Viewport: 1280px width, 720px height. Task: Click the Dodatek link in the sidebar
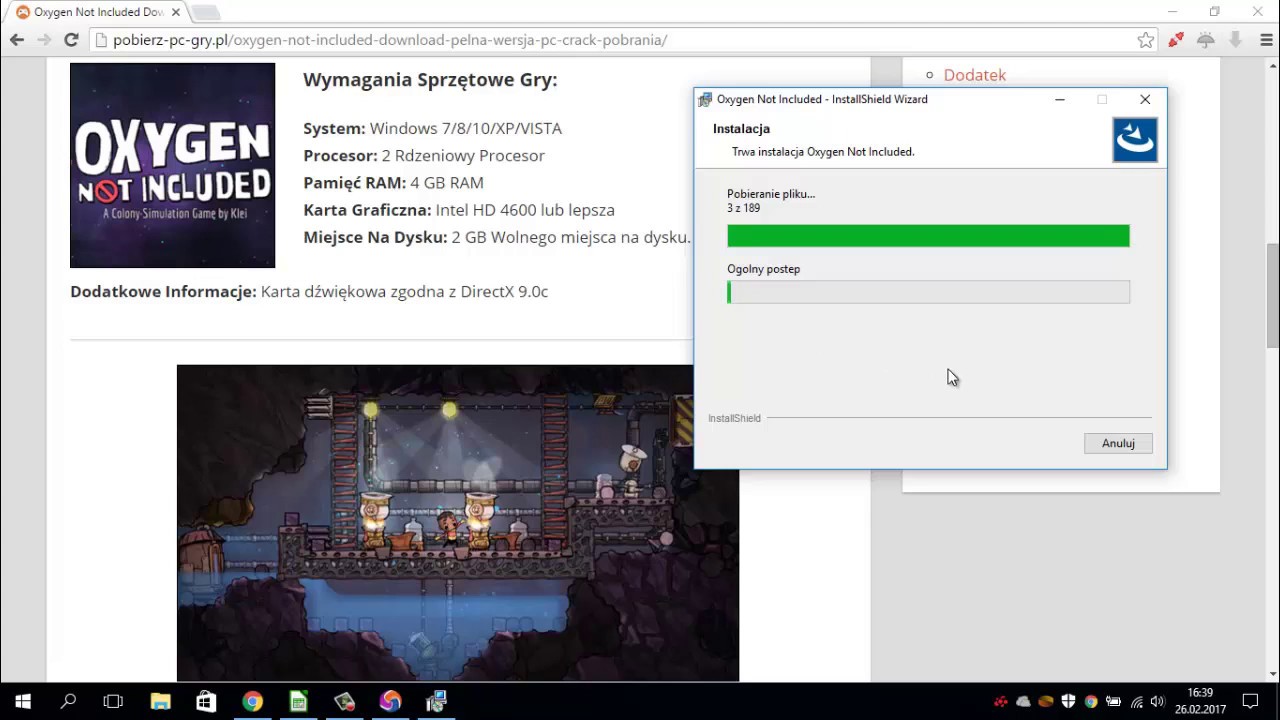tap(974, 75)
